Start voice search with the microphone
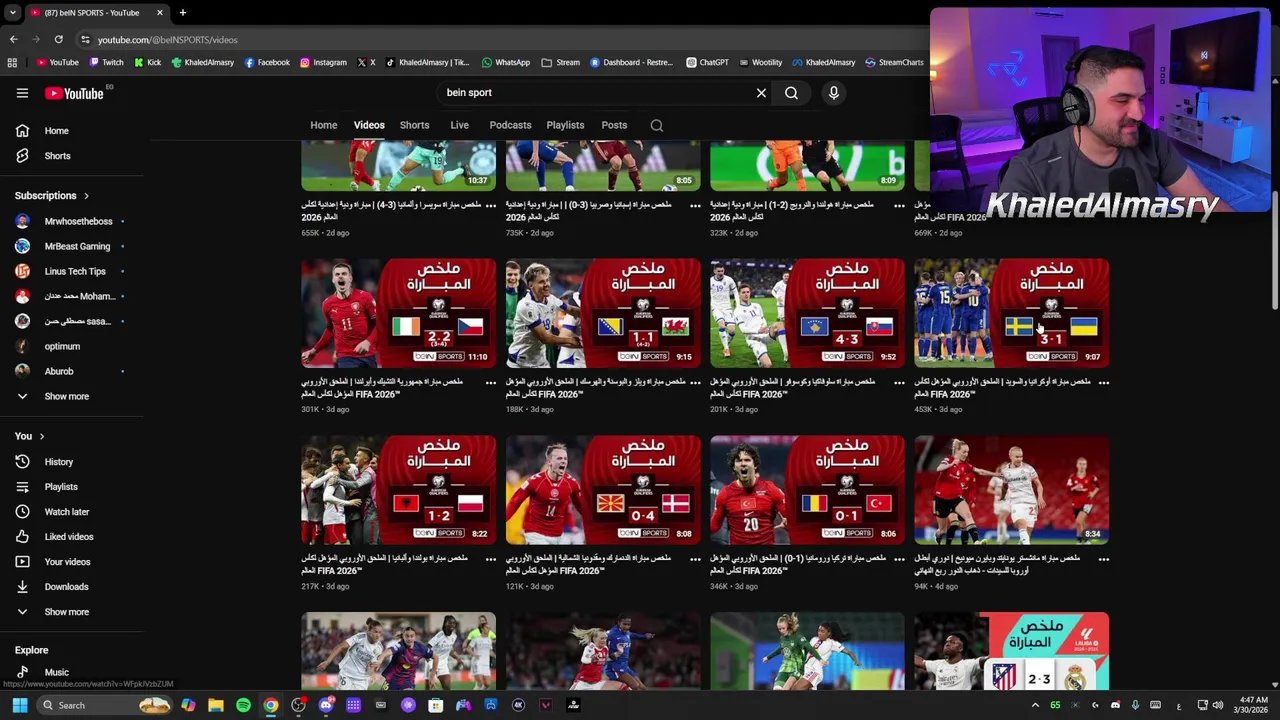The height and width of the screenshot is (720, 1280). 833,93
